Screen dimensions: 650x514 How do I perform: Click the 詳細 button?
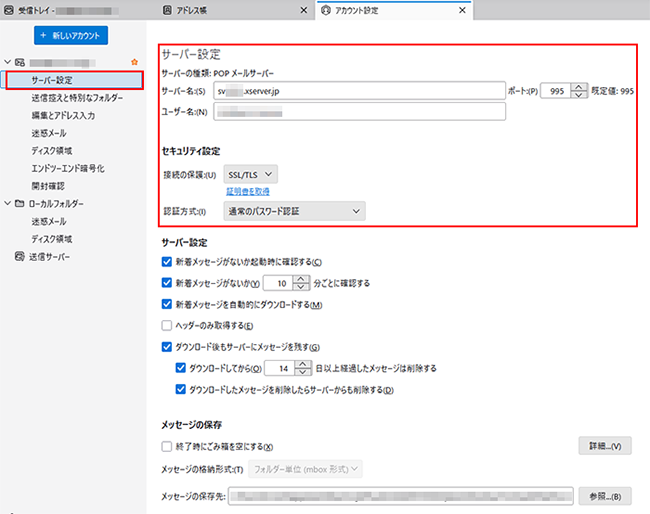coord(605,446)
